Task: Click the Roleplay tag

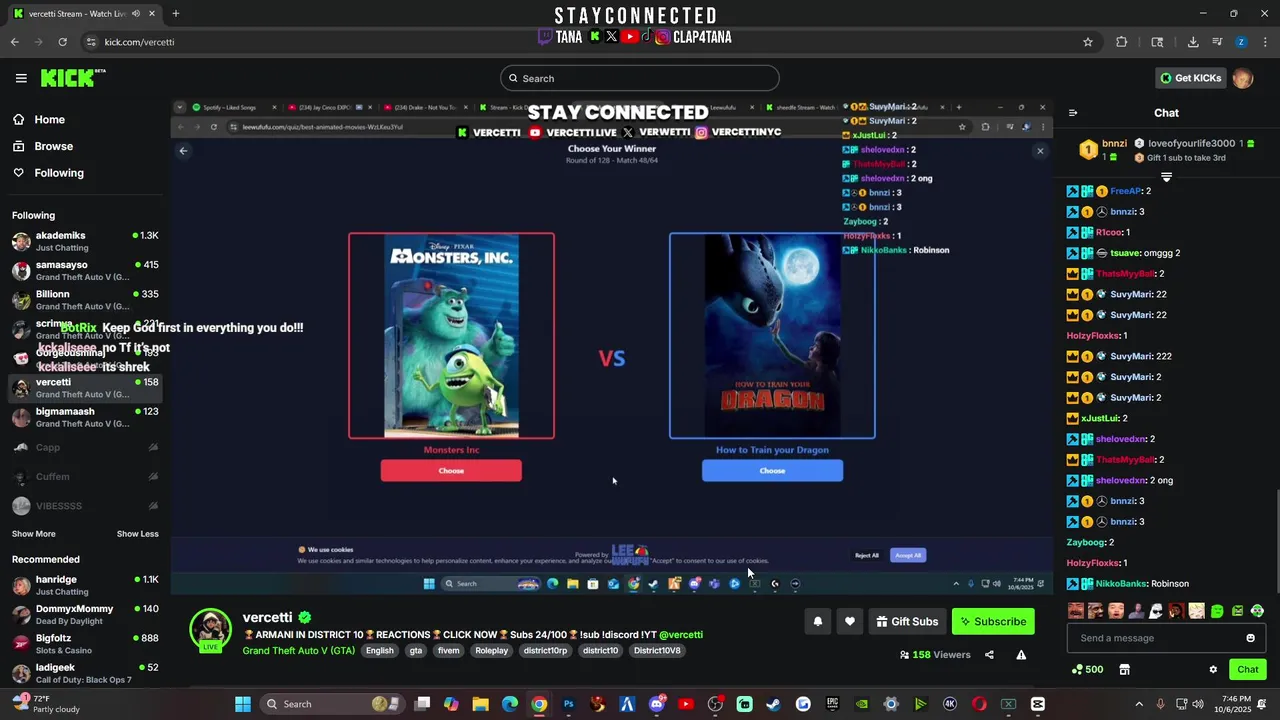Action: (x=491, y=651)
